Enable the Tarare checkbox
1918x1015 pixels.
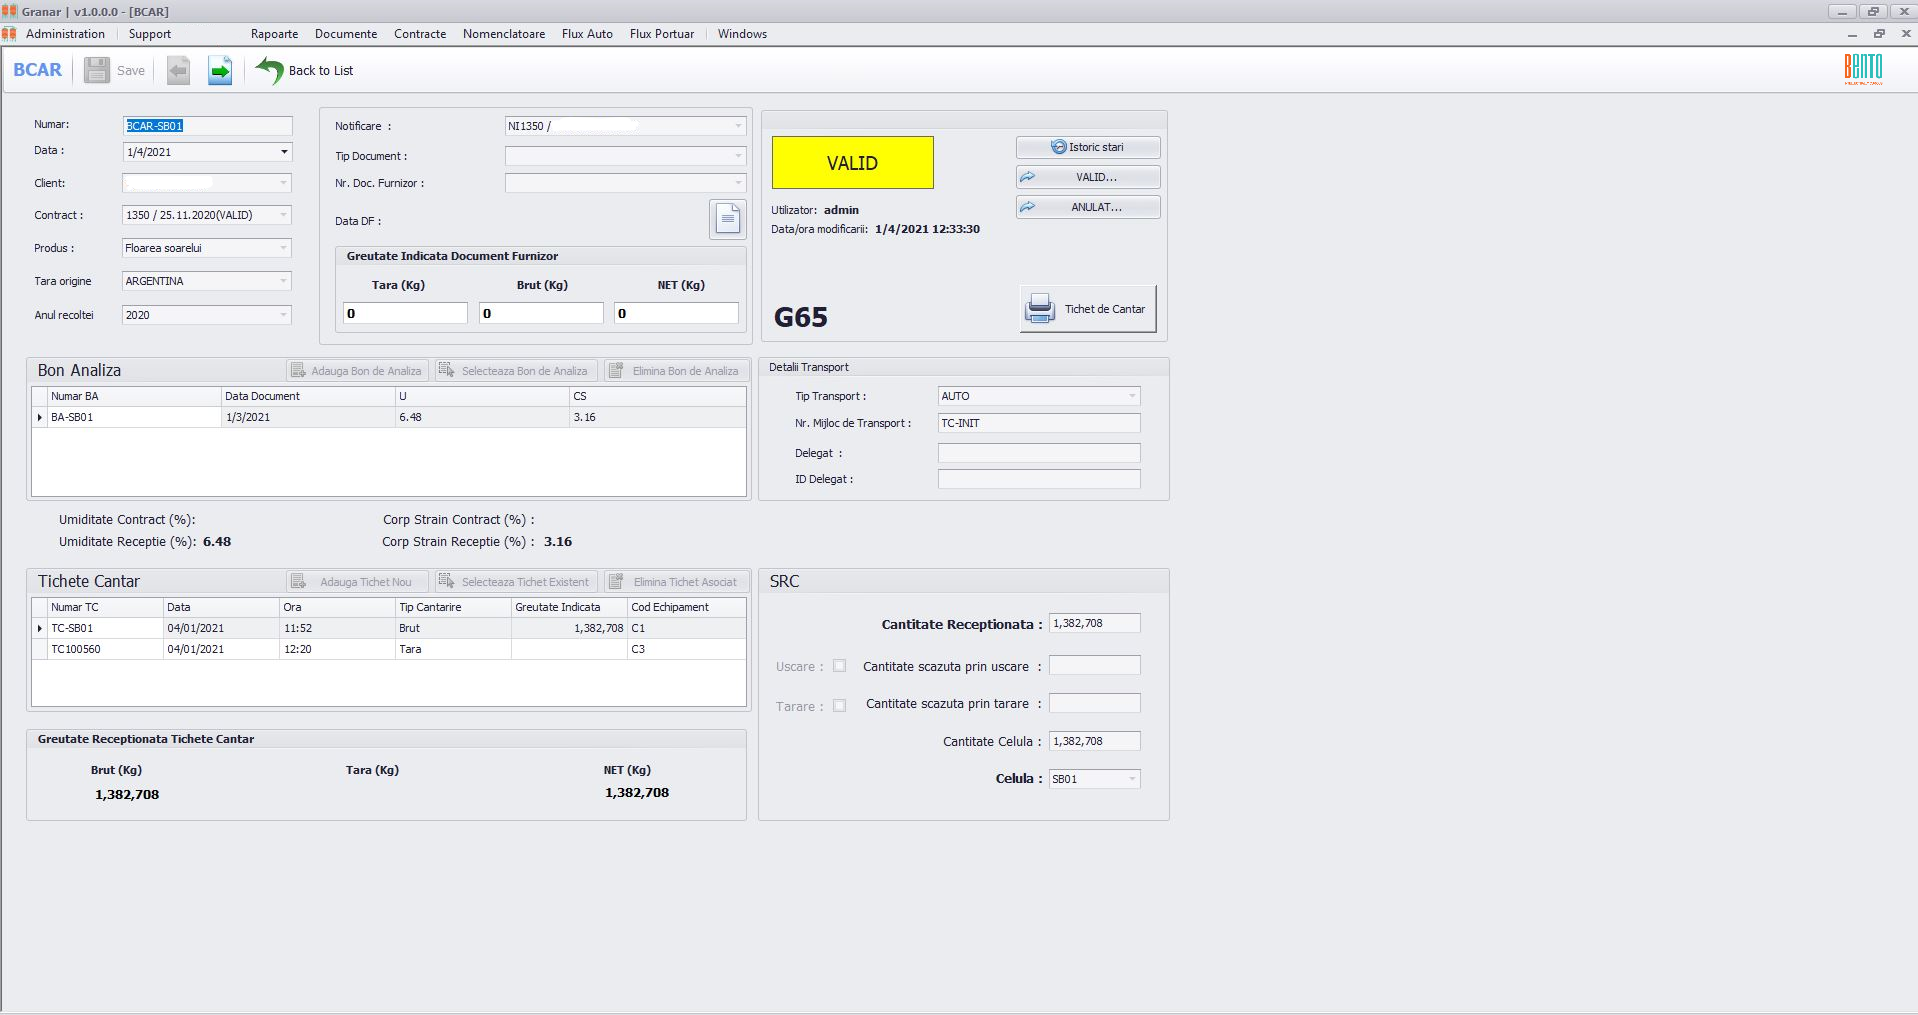click(x=839, y=705)
